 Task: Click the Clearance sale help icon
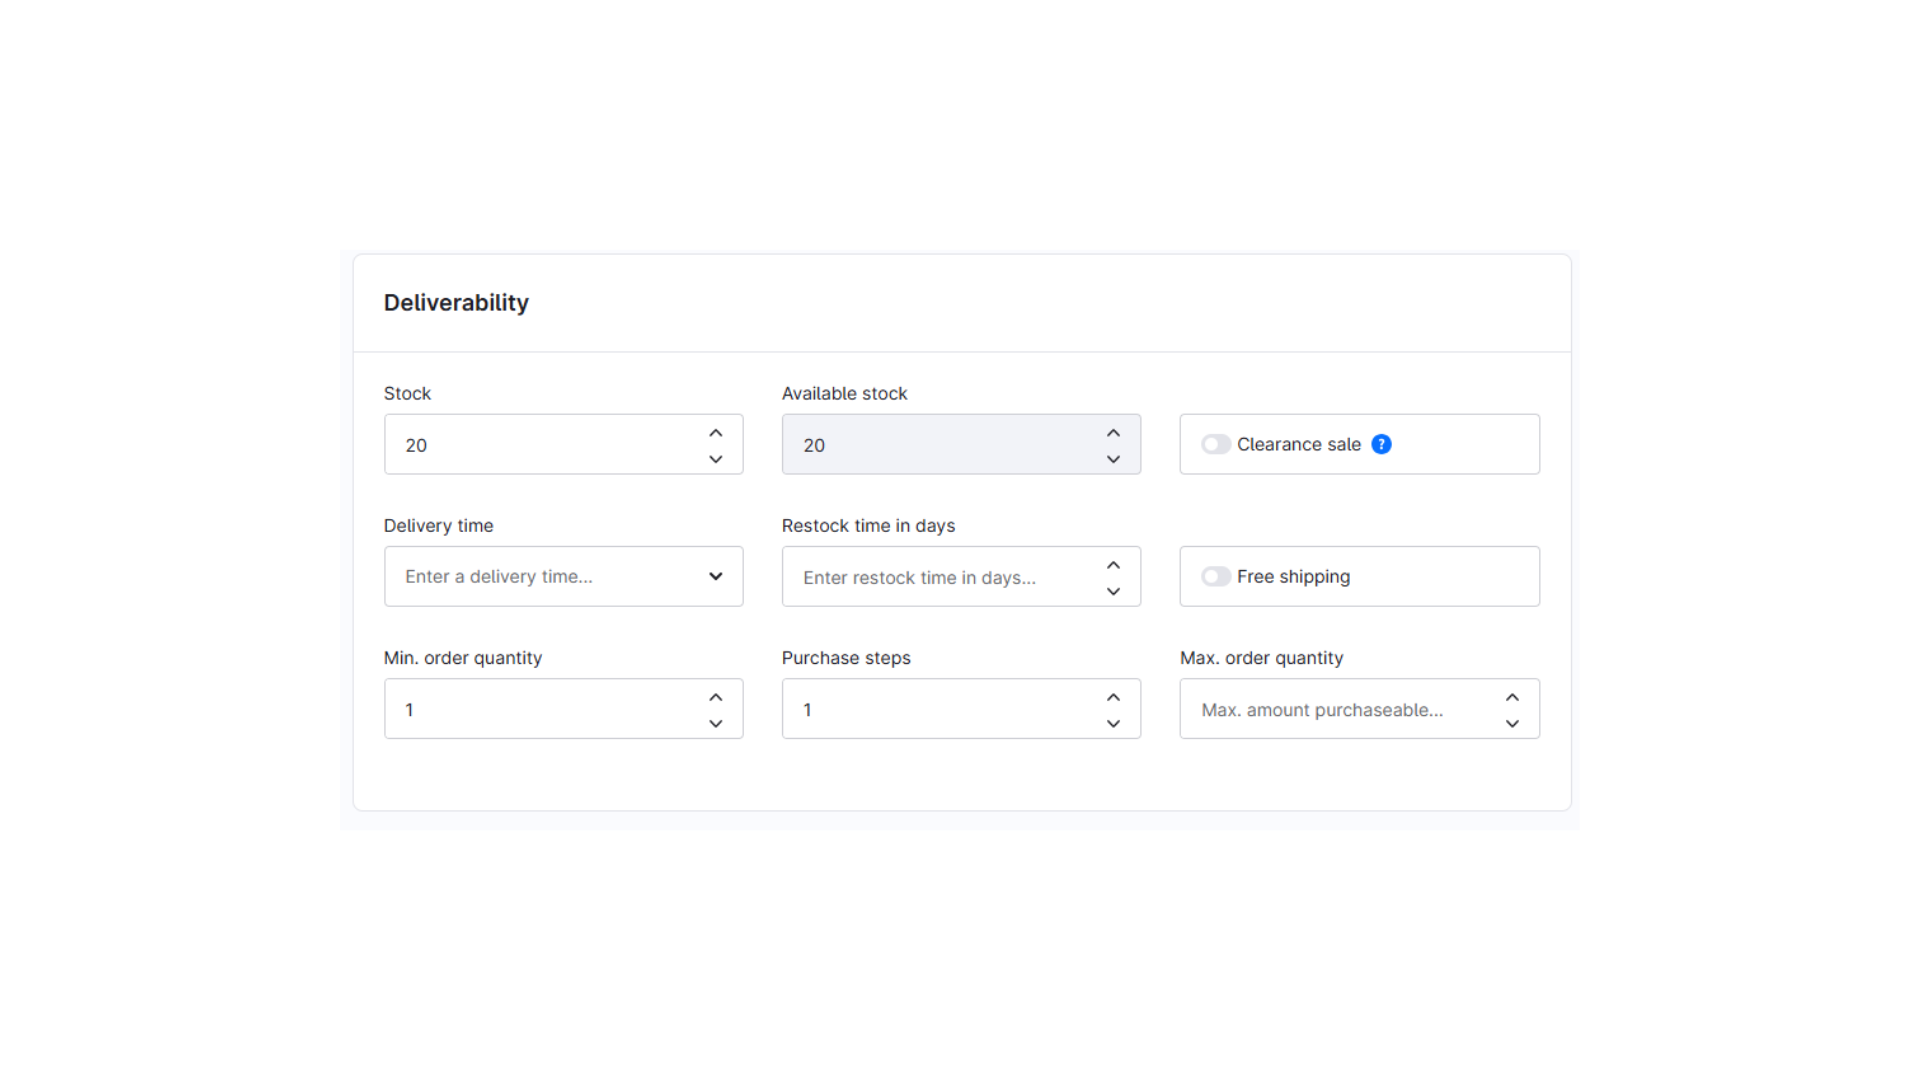pyautogui.click(x=1381, y=444)
